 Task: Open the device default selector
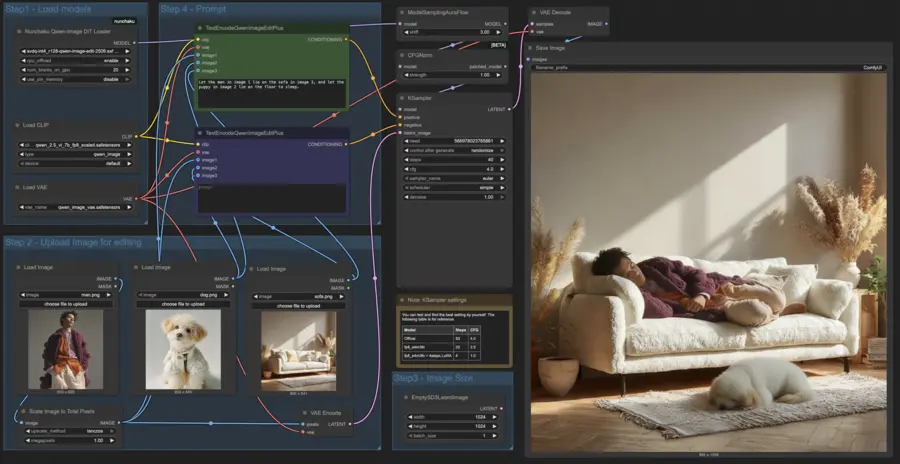point(76,163)
